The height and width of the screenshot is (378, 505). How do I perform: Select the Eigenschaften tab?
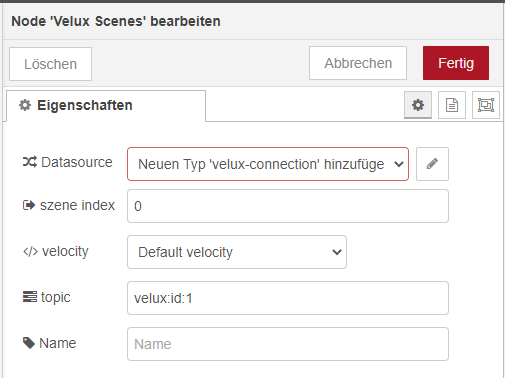[106, 105]
